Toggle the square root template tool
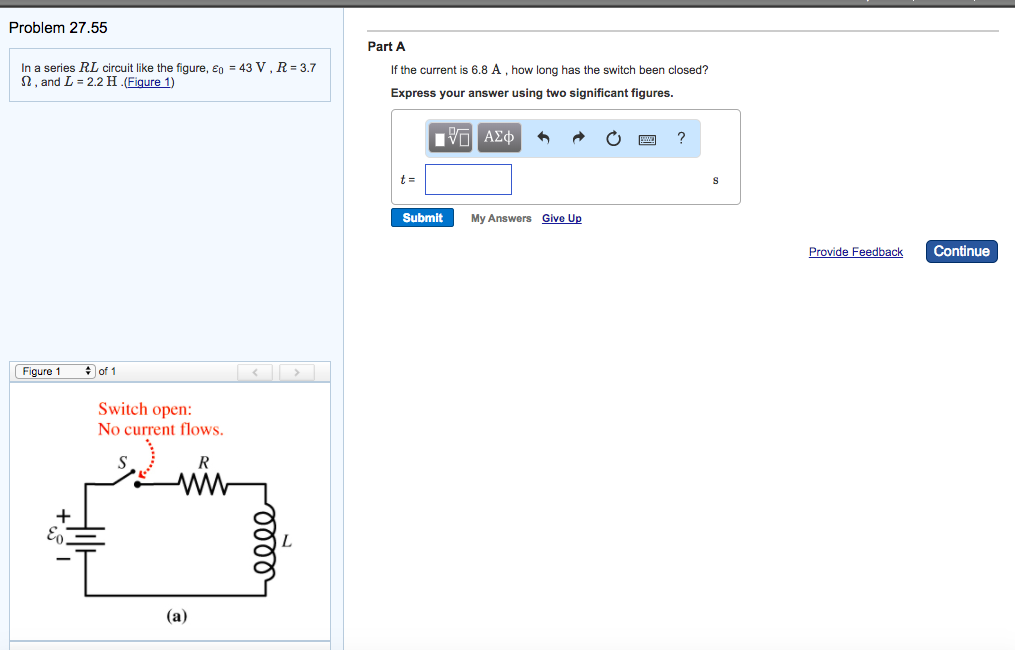Screen dimensions: 1015x650 450,137
